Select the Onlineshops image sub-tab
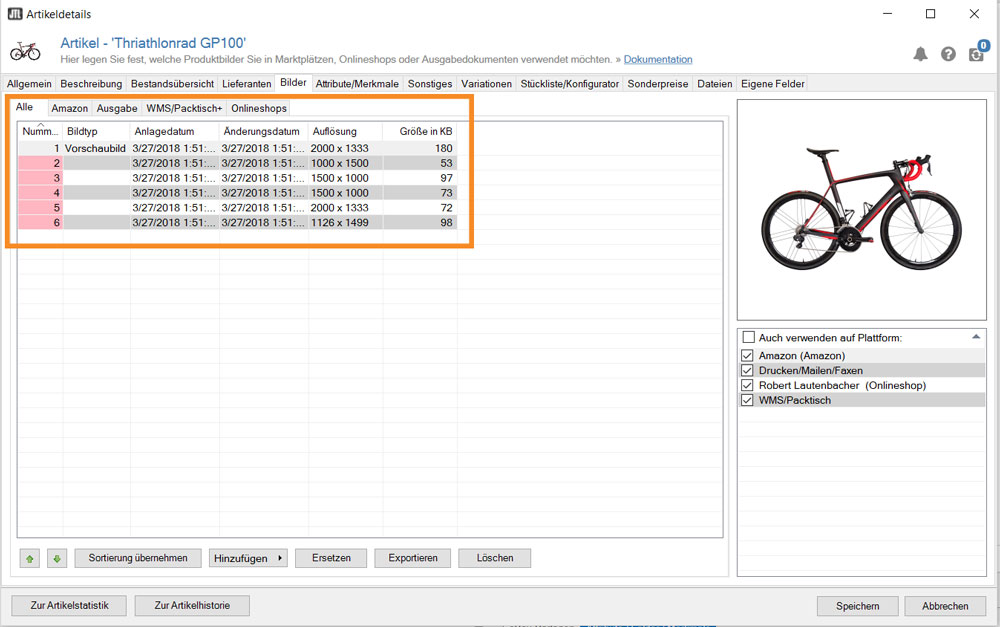 click(259, 108)
